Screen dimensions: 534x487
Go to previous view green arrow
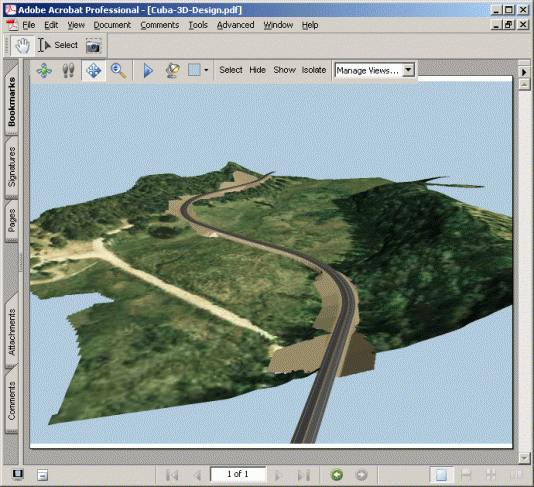coord(337,474)
